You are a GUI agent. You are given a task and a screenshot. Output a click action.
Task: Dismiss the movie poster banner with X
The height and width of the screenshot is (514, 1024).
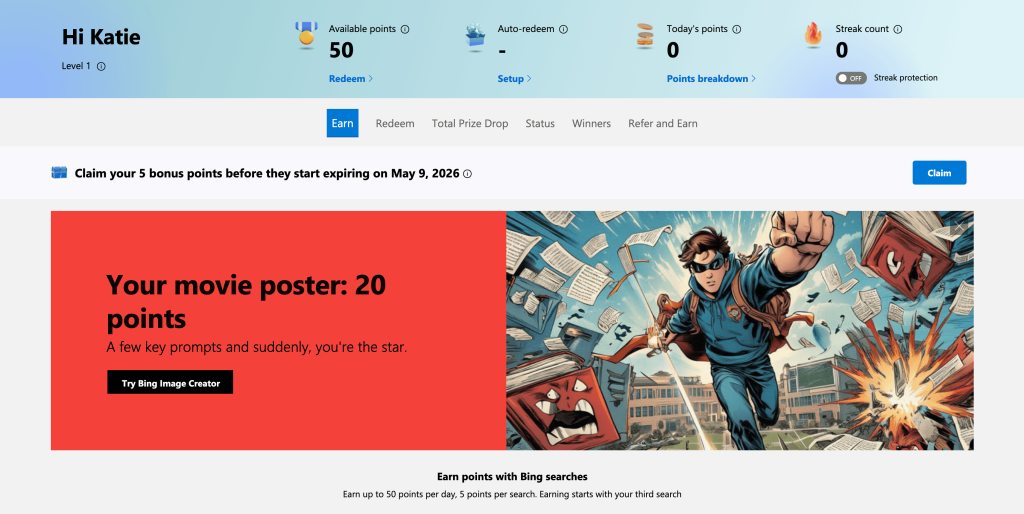point(959,227)
